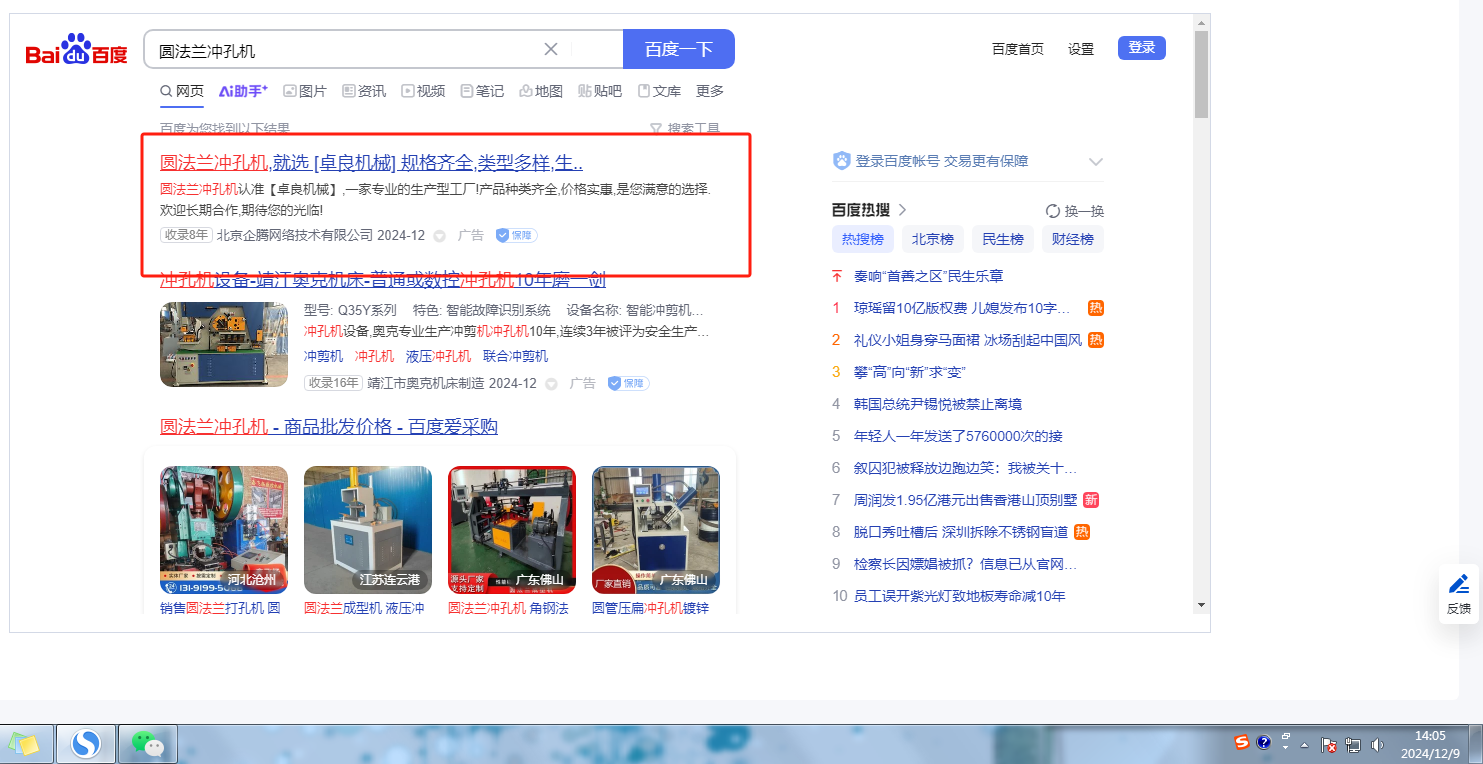Click the 保障 badge on the 靖江奥克 ad
The height and width of the screenshot is (764, 1483).
point(629,383)
